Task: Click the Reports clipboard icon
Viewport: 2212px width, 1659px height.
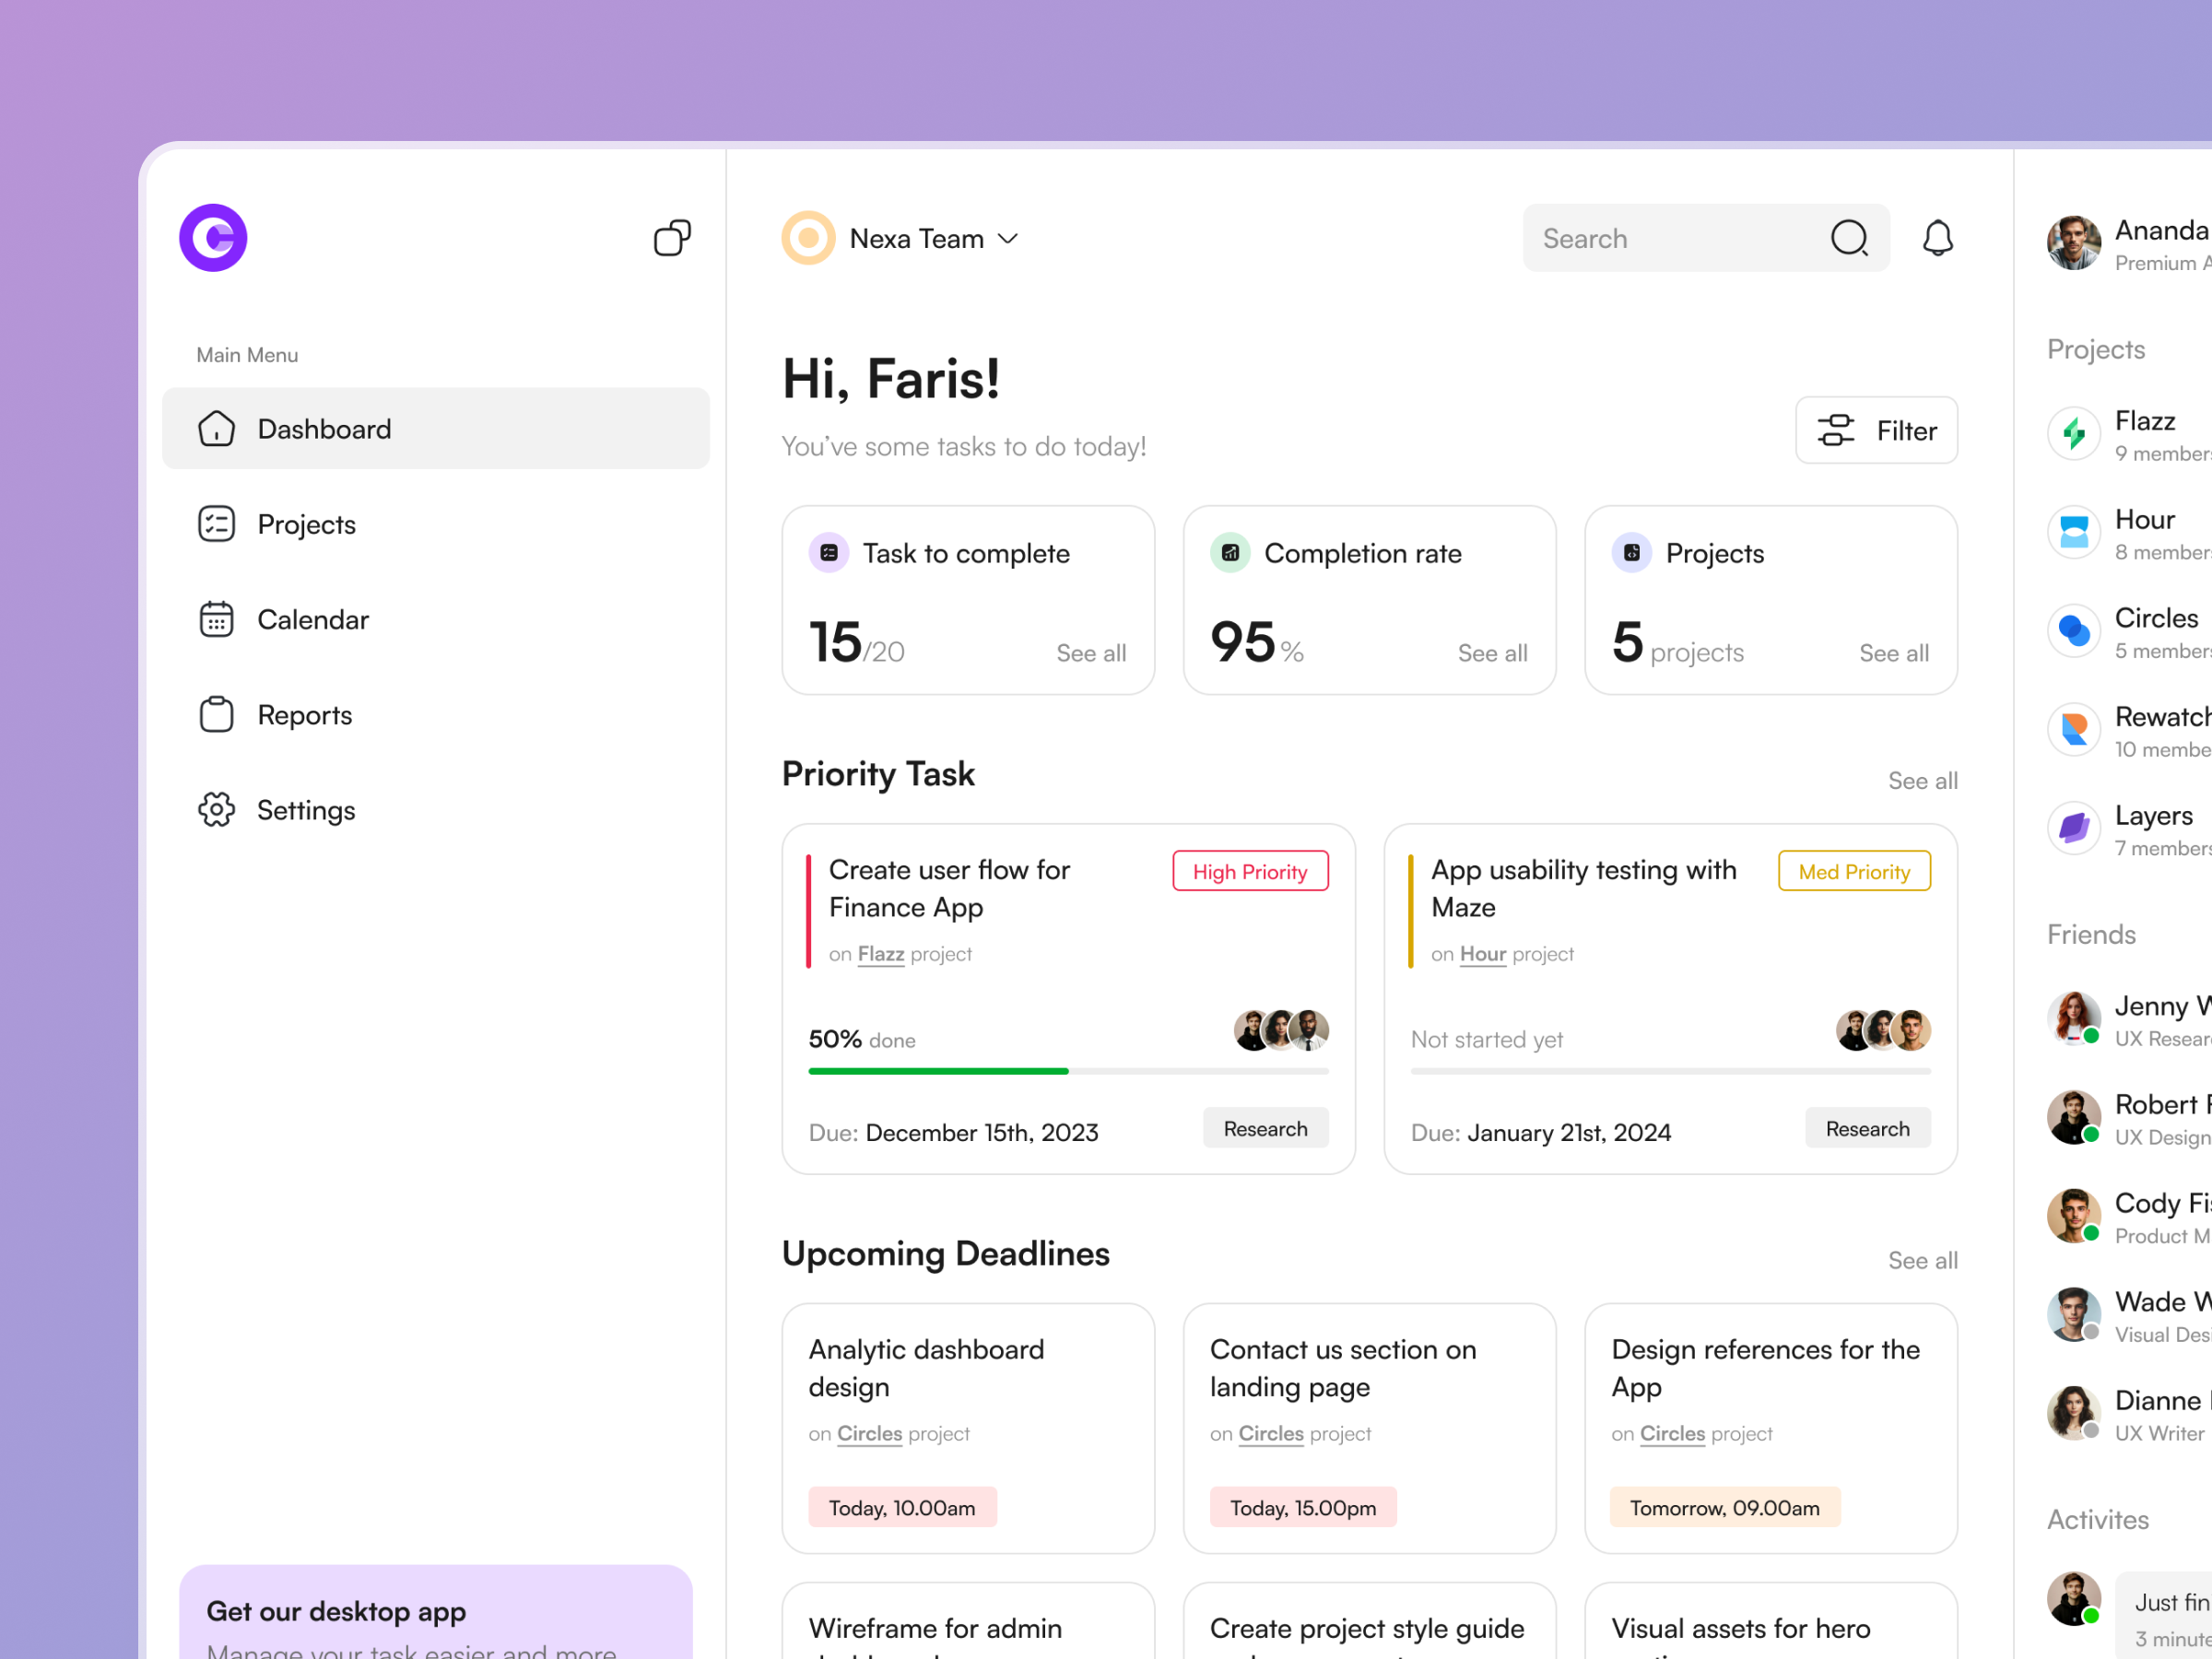Action: pyautogui.click(x=216, y=714)
